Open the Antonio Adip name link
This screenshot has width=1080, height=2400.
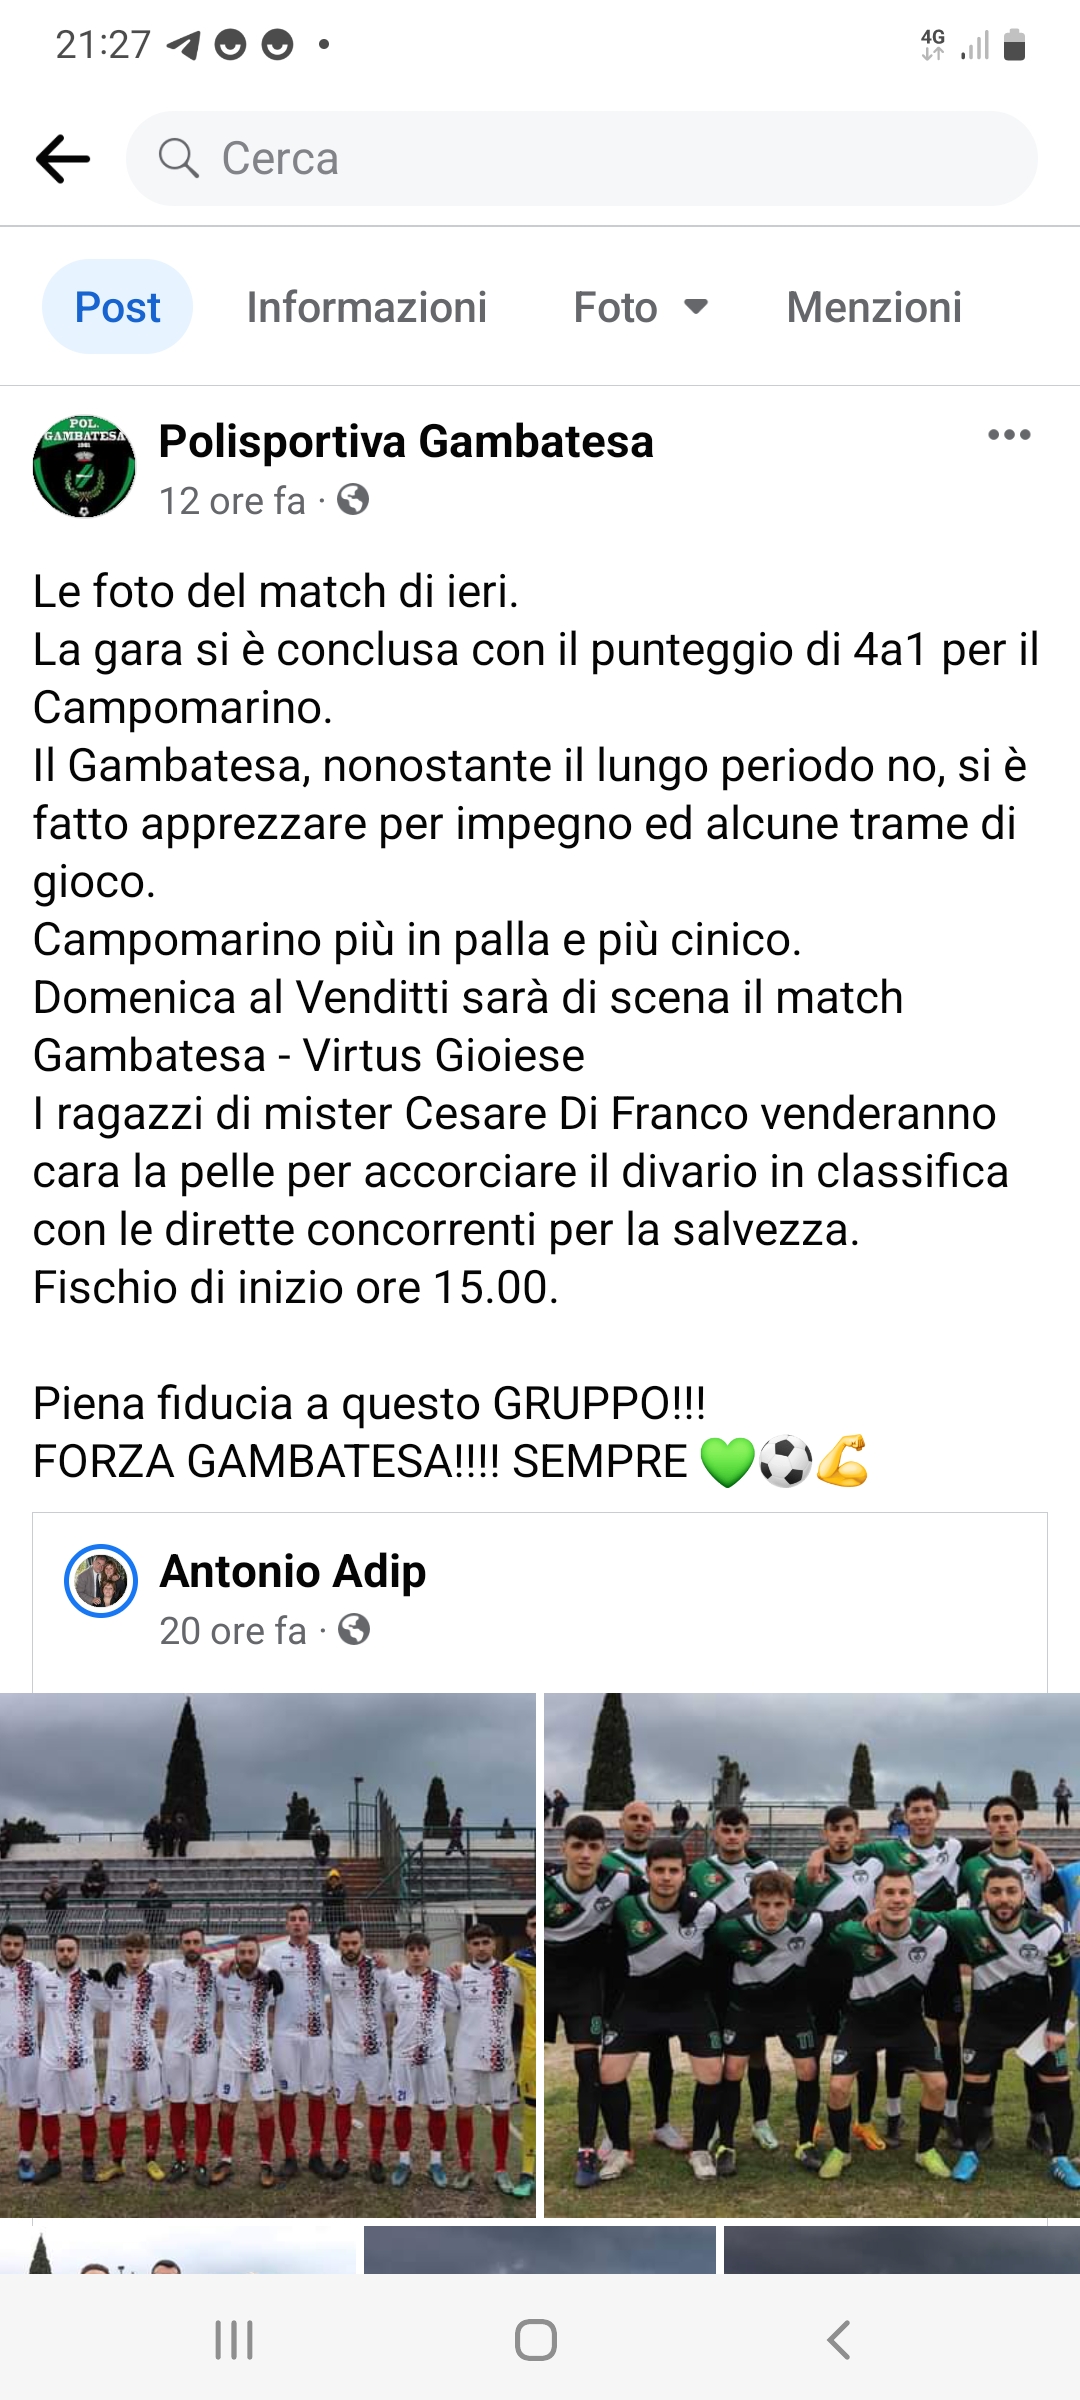pos(293,1571)
